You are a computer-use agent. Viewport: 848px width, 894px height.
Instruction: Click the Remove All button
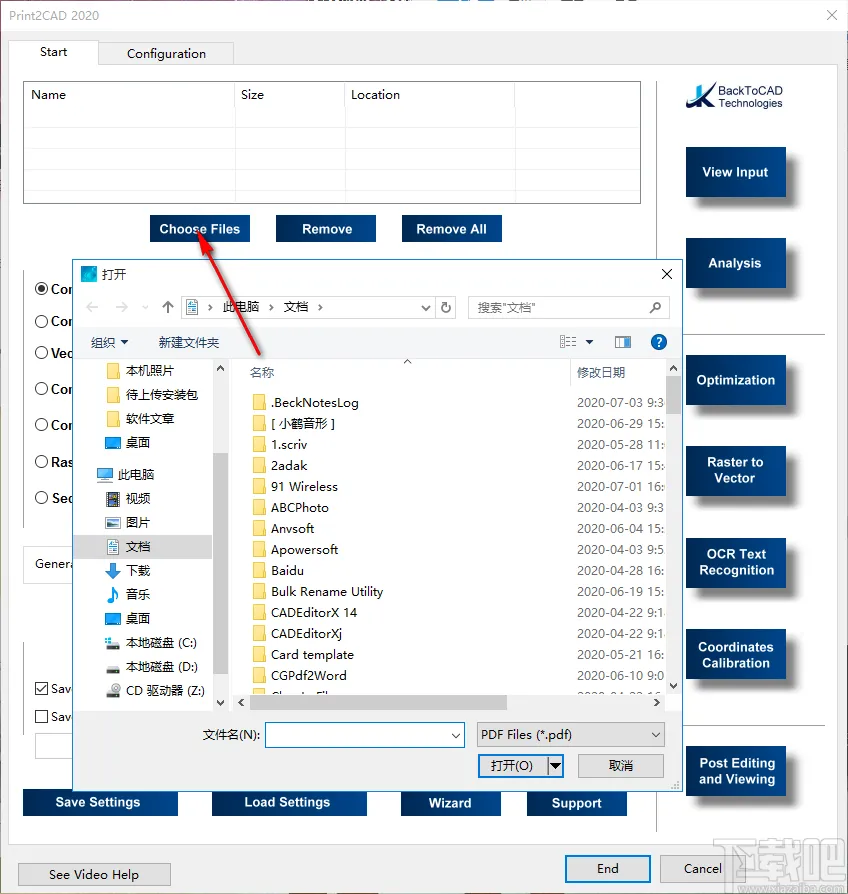[x=452, y=229]
